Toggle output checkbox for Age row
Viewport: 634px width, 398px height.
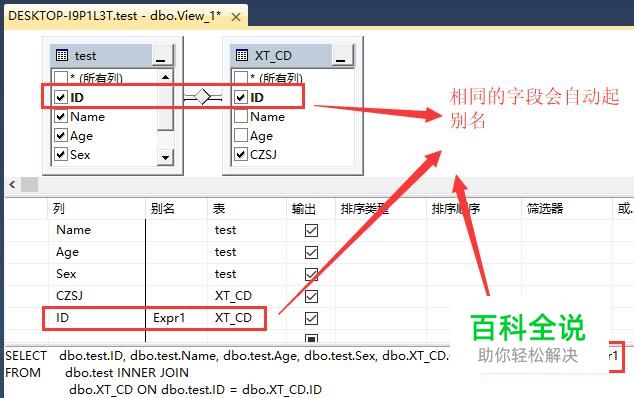point(311,252)
